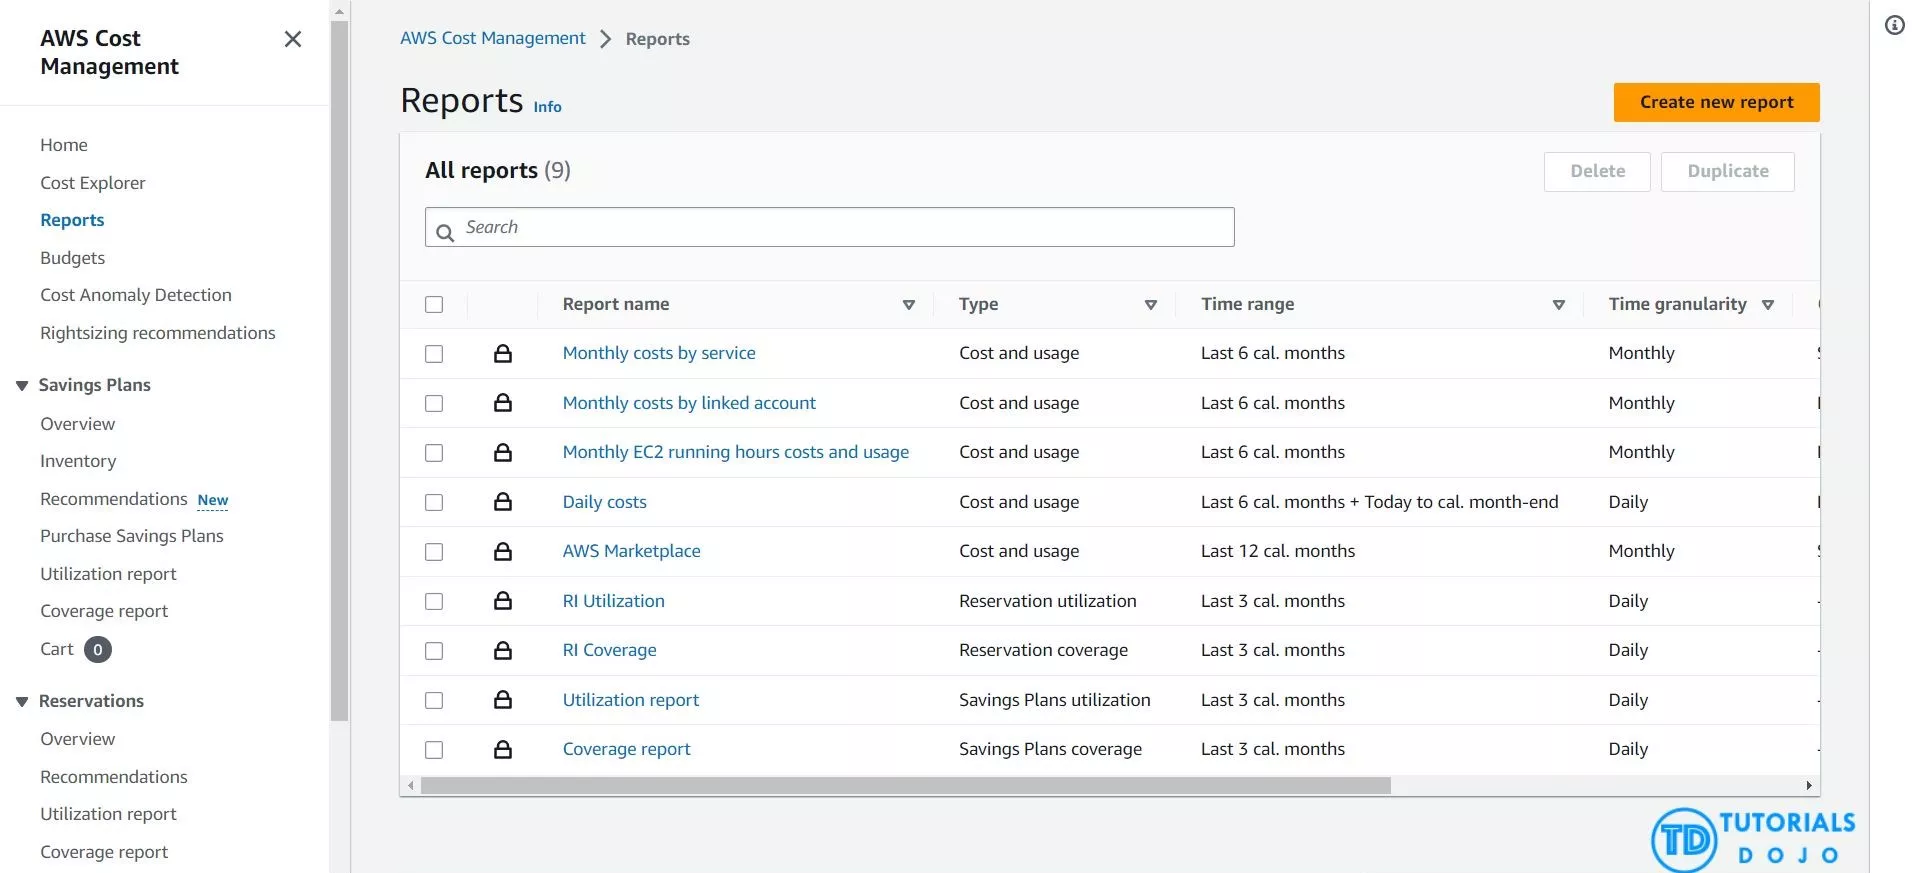Open the Reports Info link
The height and width of the screenshot is (873, 1920).
click(547, 107)
